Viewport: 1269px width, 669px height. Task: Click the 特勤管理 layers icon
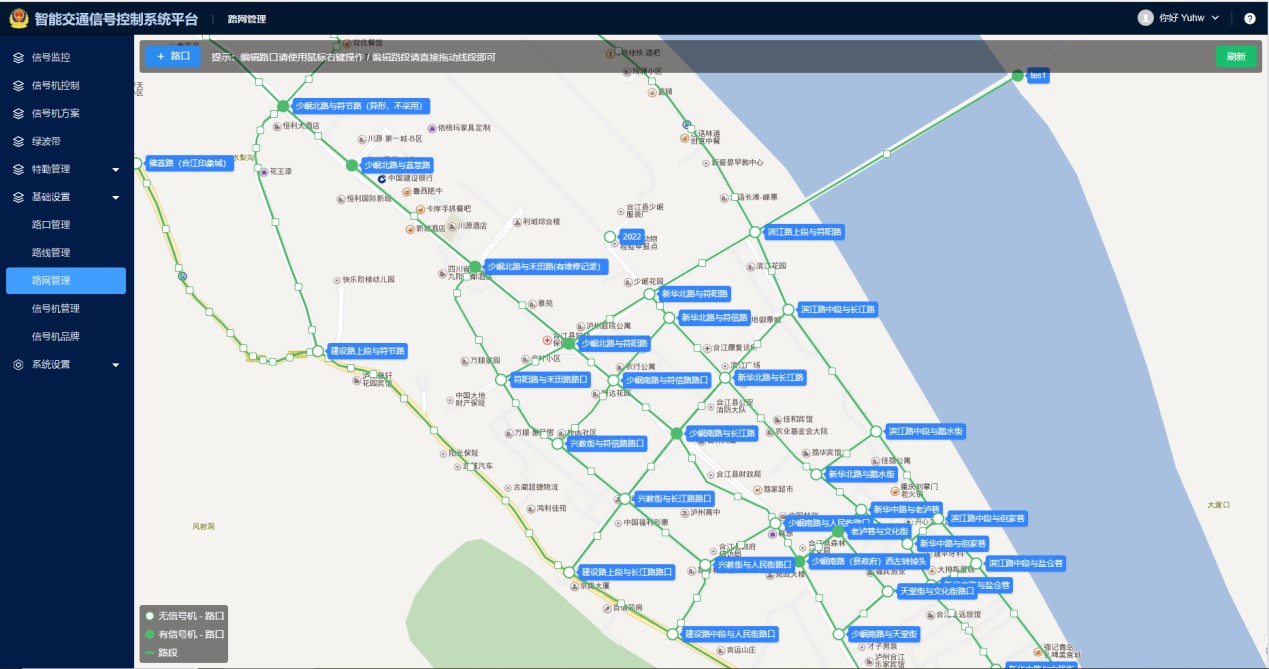click(18, 169)
